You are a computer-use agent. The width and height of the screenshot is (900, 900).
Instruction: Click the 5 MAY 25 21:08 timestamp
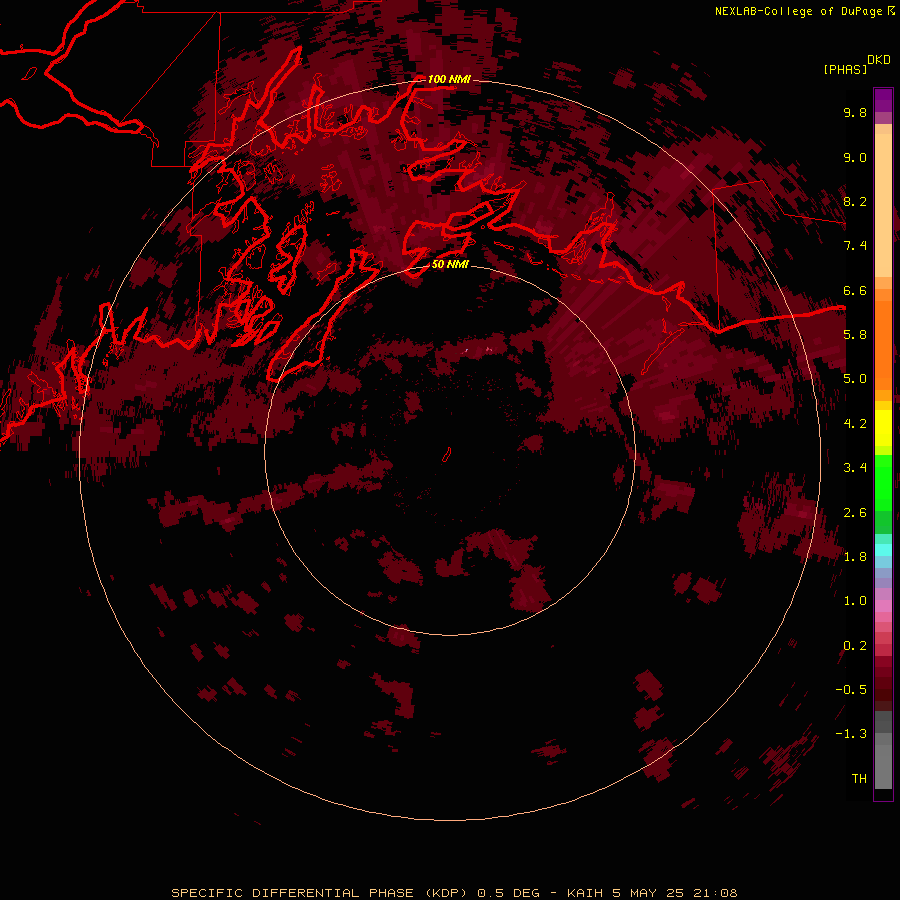(x=675, y=893)
